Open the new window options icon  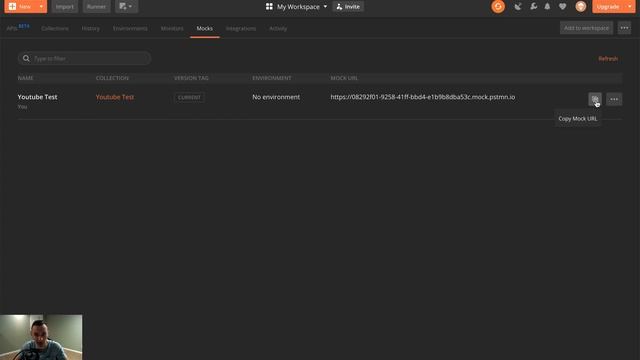pos(126,7)
